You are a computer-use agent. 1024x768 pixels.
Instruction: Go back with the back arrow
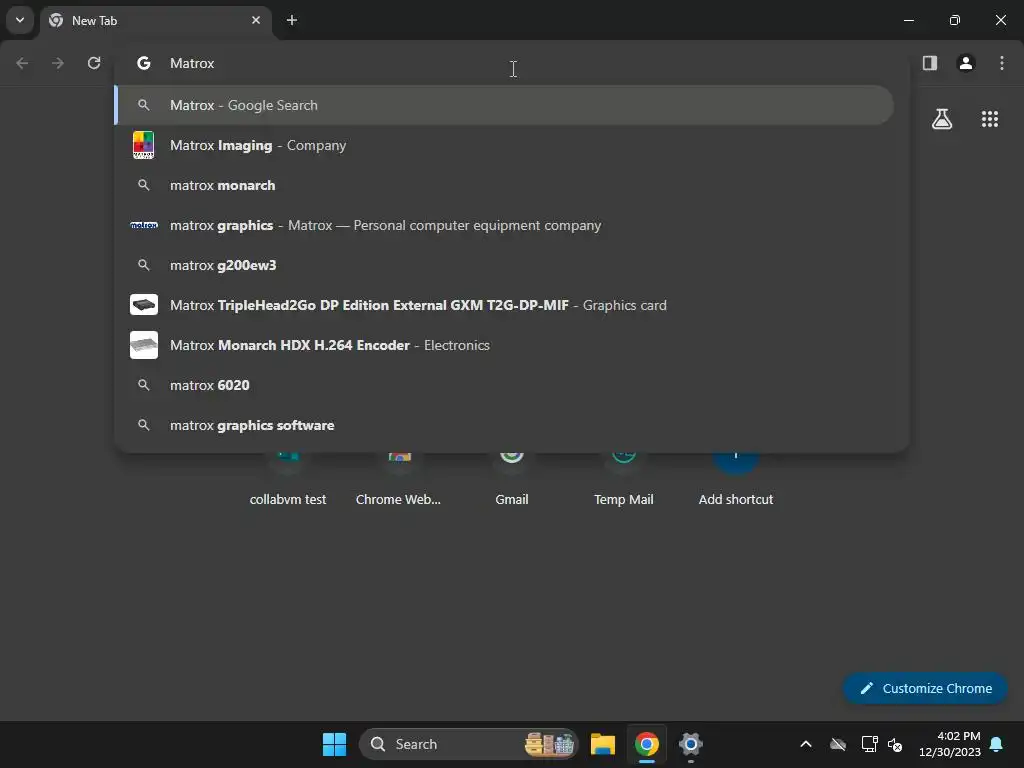(x=22, y=63)
